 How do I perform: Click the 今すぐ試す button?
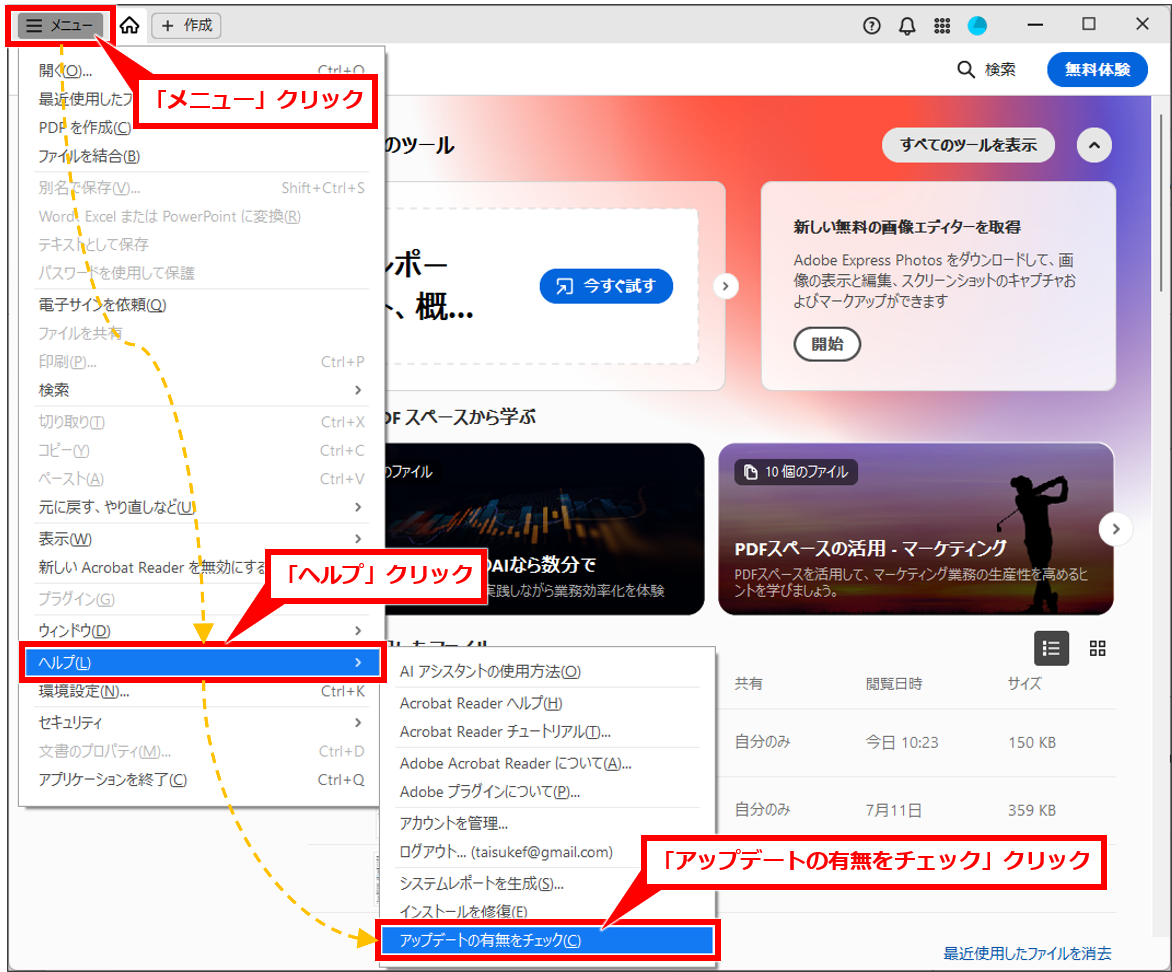pos(606,286)
